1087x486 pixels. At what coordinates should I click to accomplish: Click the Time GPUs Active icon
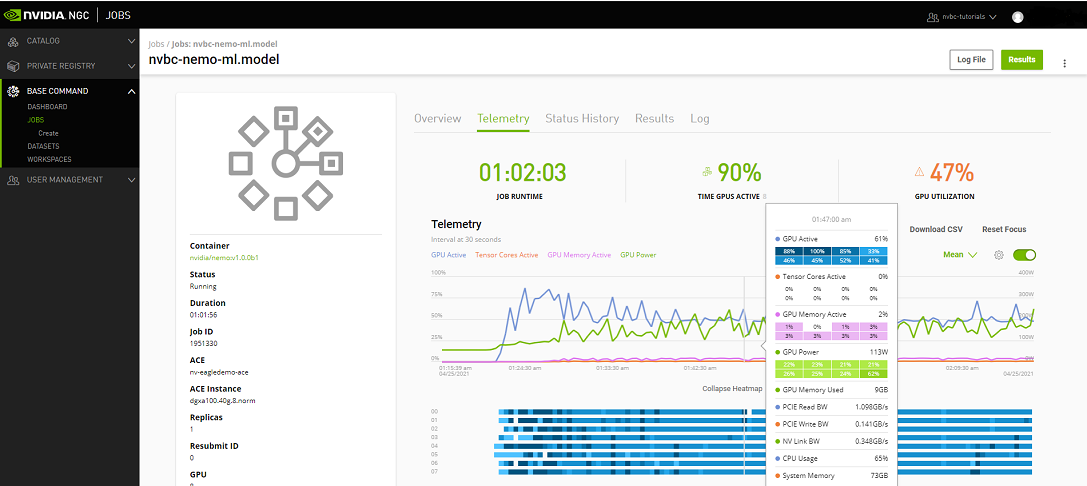pyautogui.click(x=707, y=171)
